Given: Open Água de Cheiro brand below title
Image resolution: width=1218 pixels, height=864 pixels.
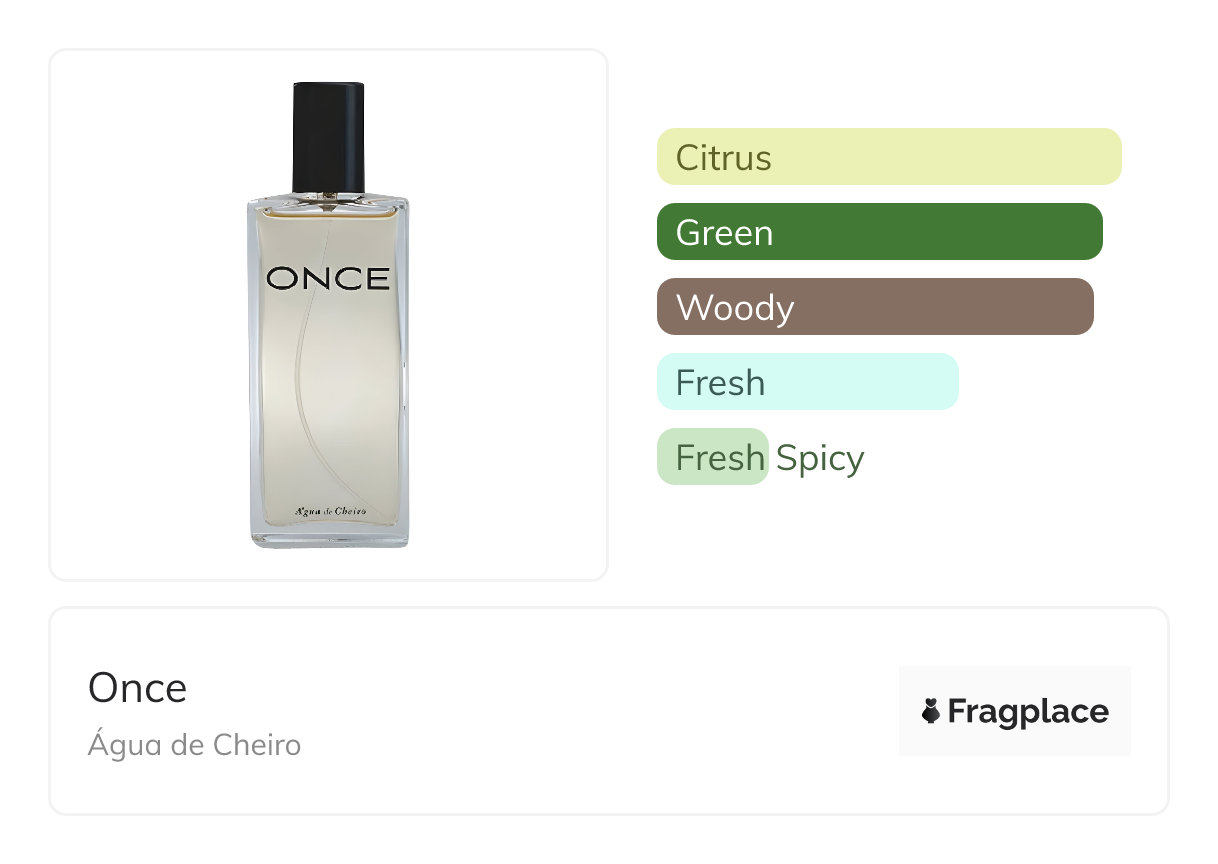Looking at the screenshot, I should point(194,745).
